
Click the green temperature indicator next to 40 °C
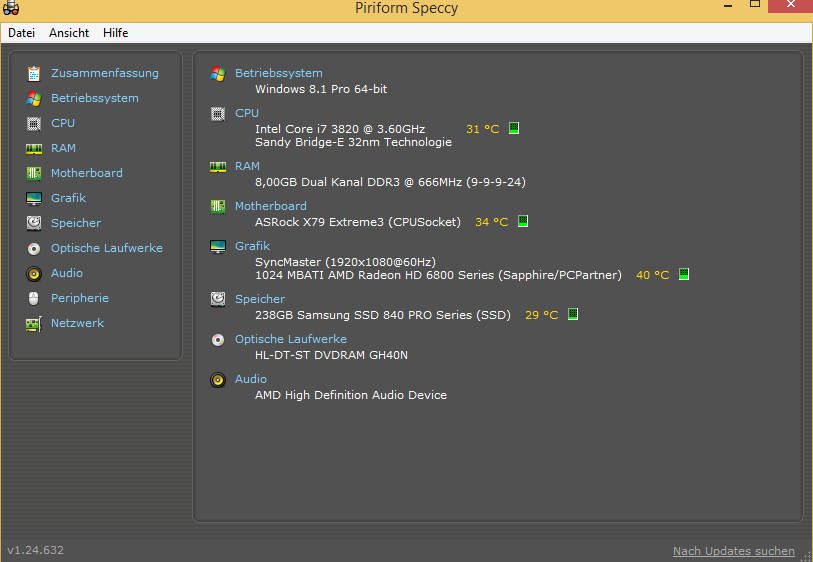pos(684,274)
